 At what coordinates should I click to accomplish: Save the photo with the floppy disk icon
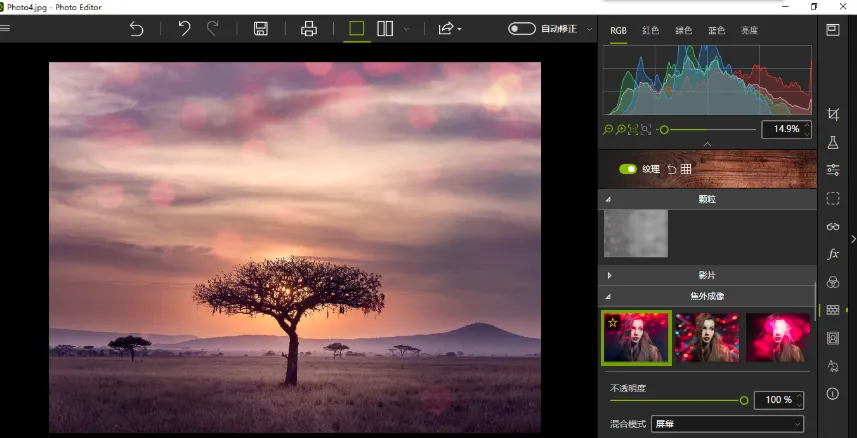point(261,28)
